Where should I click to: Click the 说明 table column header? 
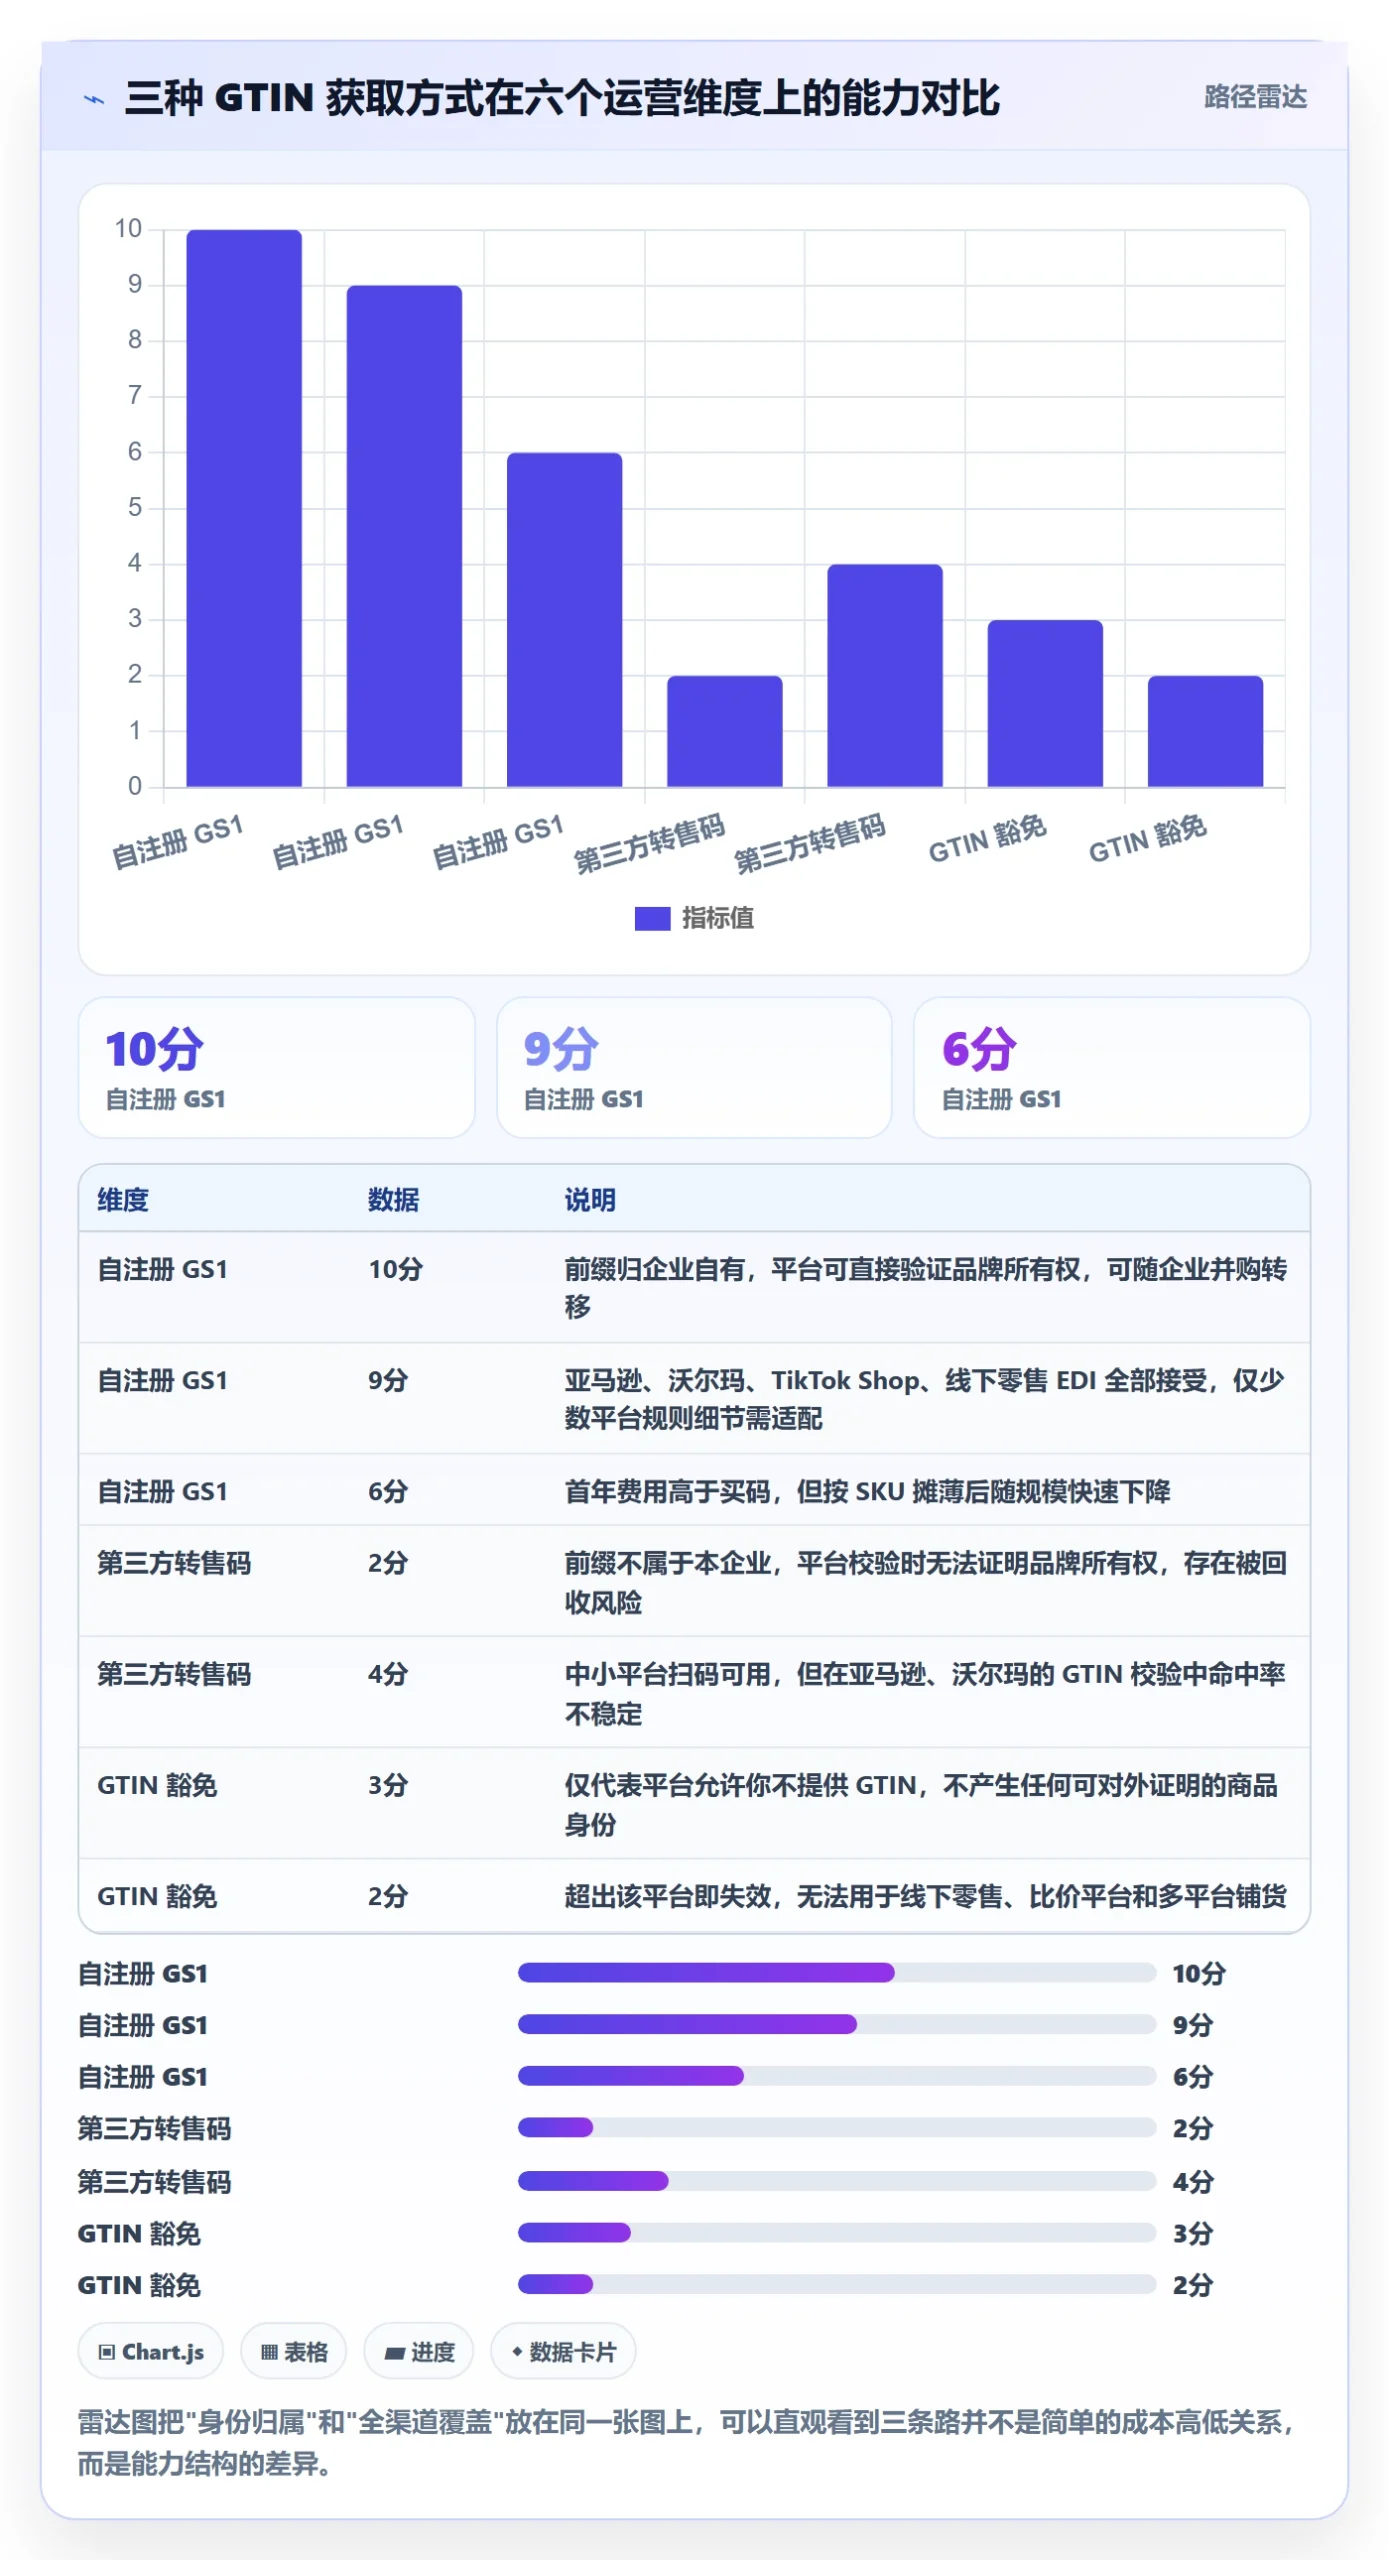coord(590,1200)
